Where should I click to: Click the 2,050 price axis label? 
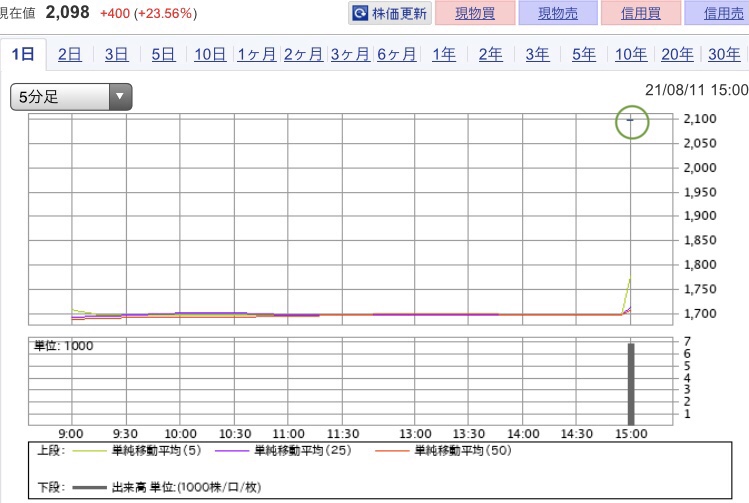point(700,143)
